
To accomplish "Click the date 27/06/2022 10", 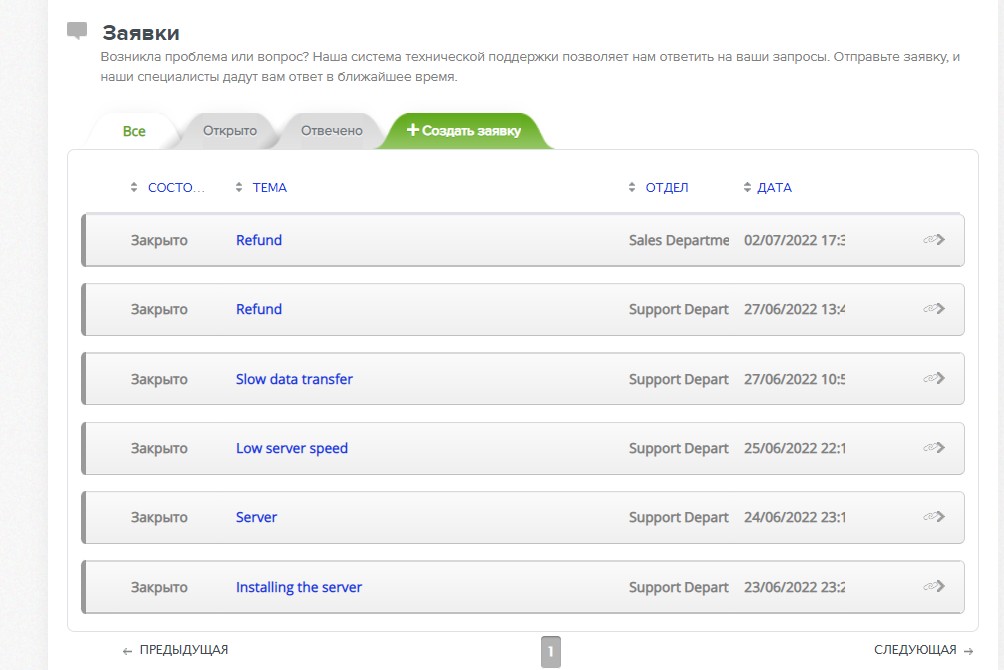I will coord(794,379).
